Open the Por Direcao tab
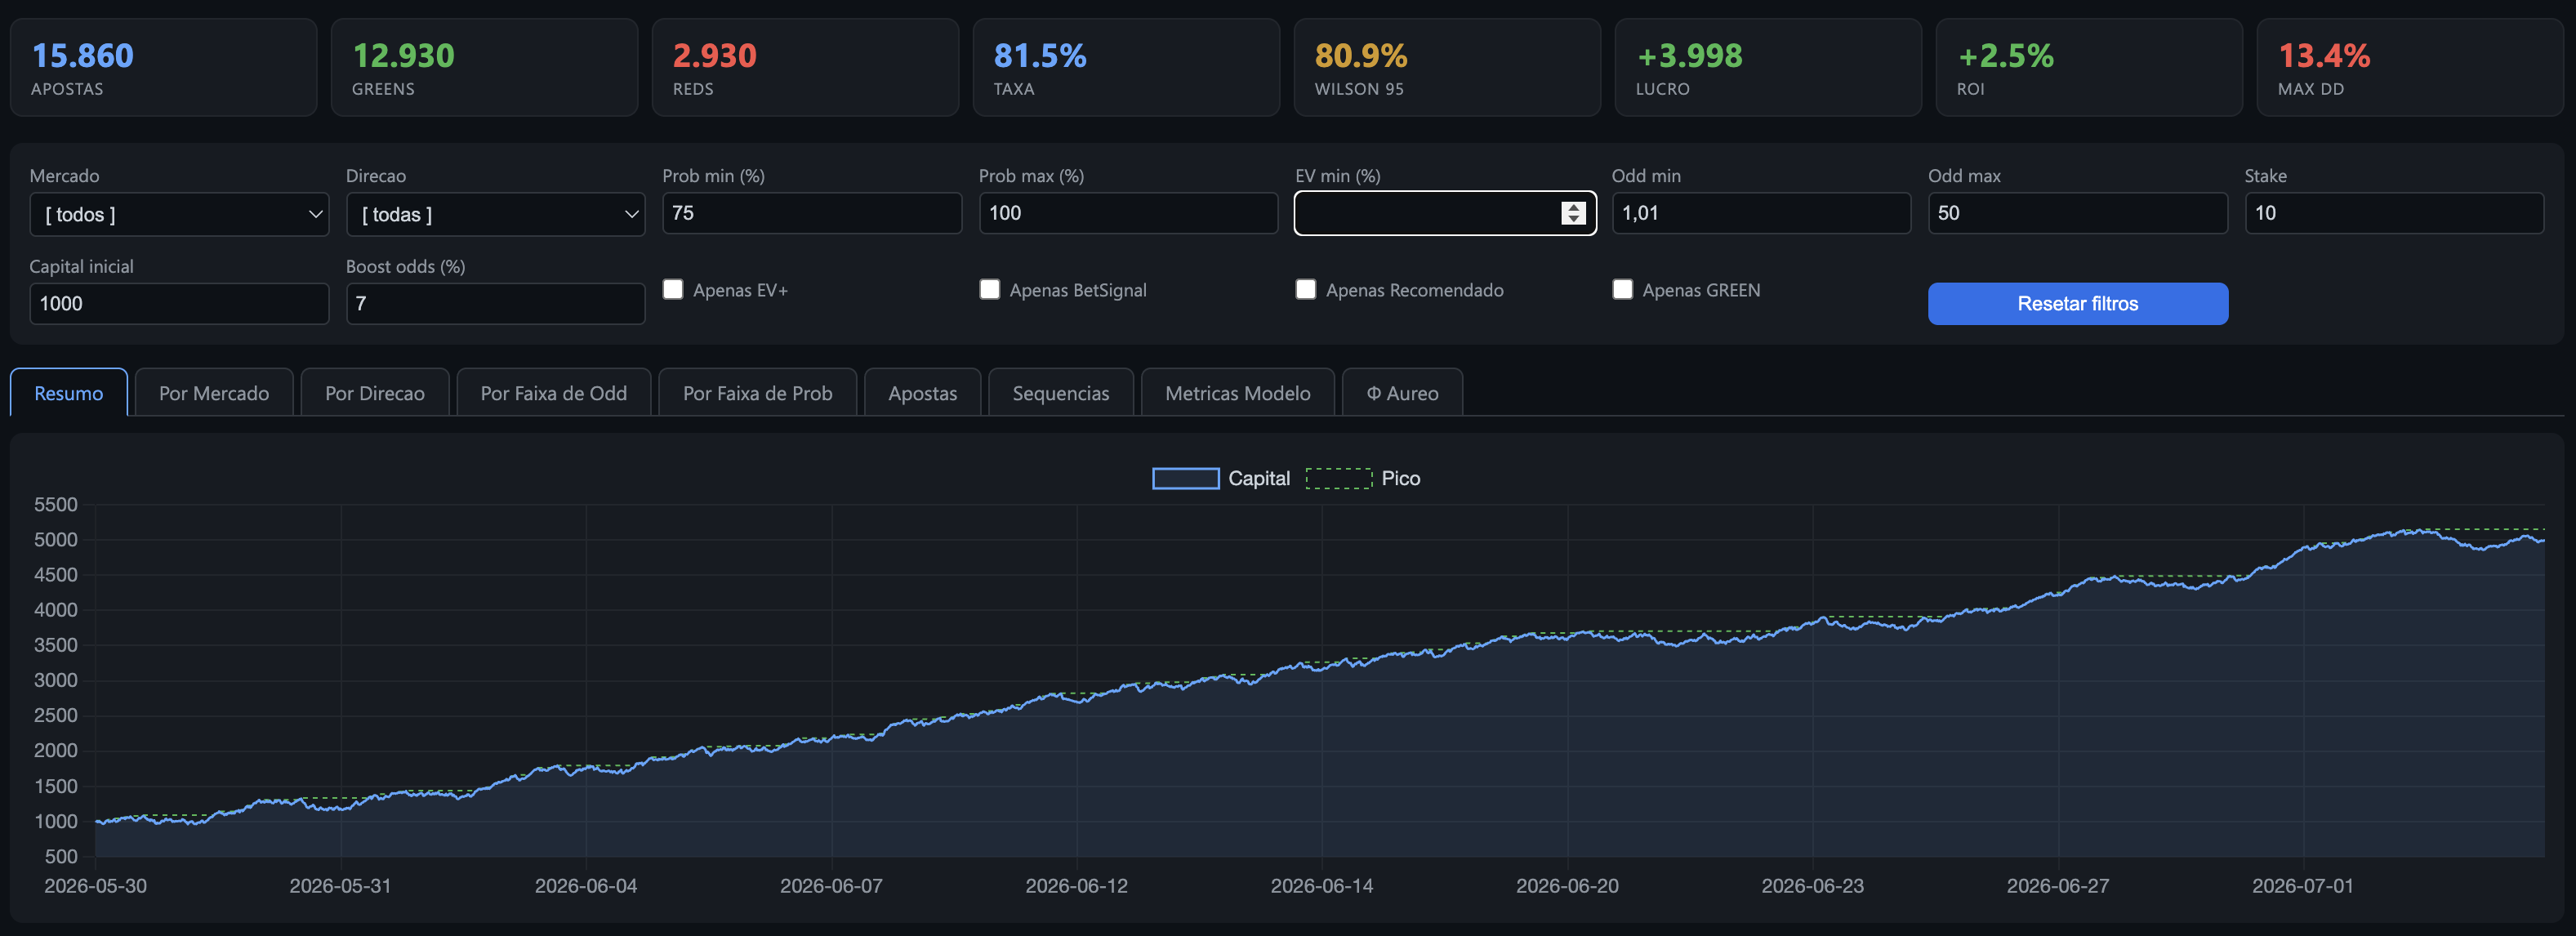2576x936 pixels. (375, 393)
